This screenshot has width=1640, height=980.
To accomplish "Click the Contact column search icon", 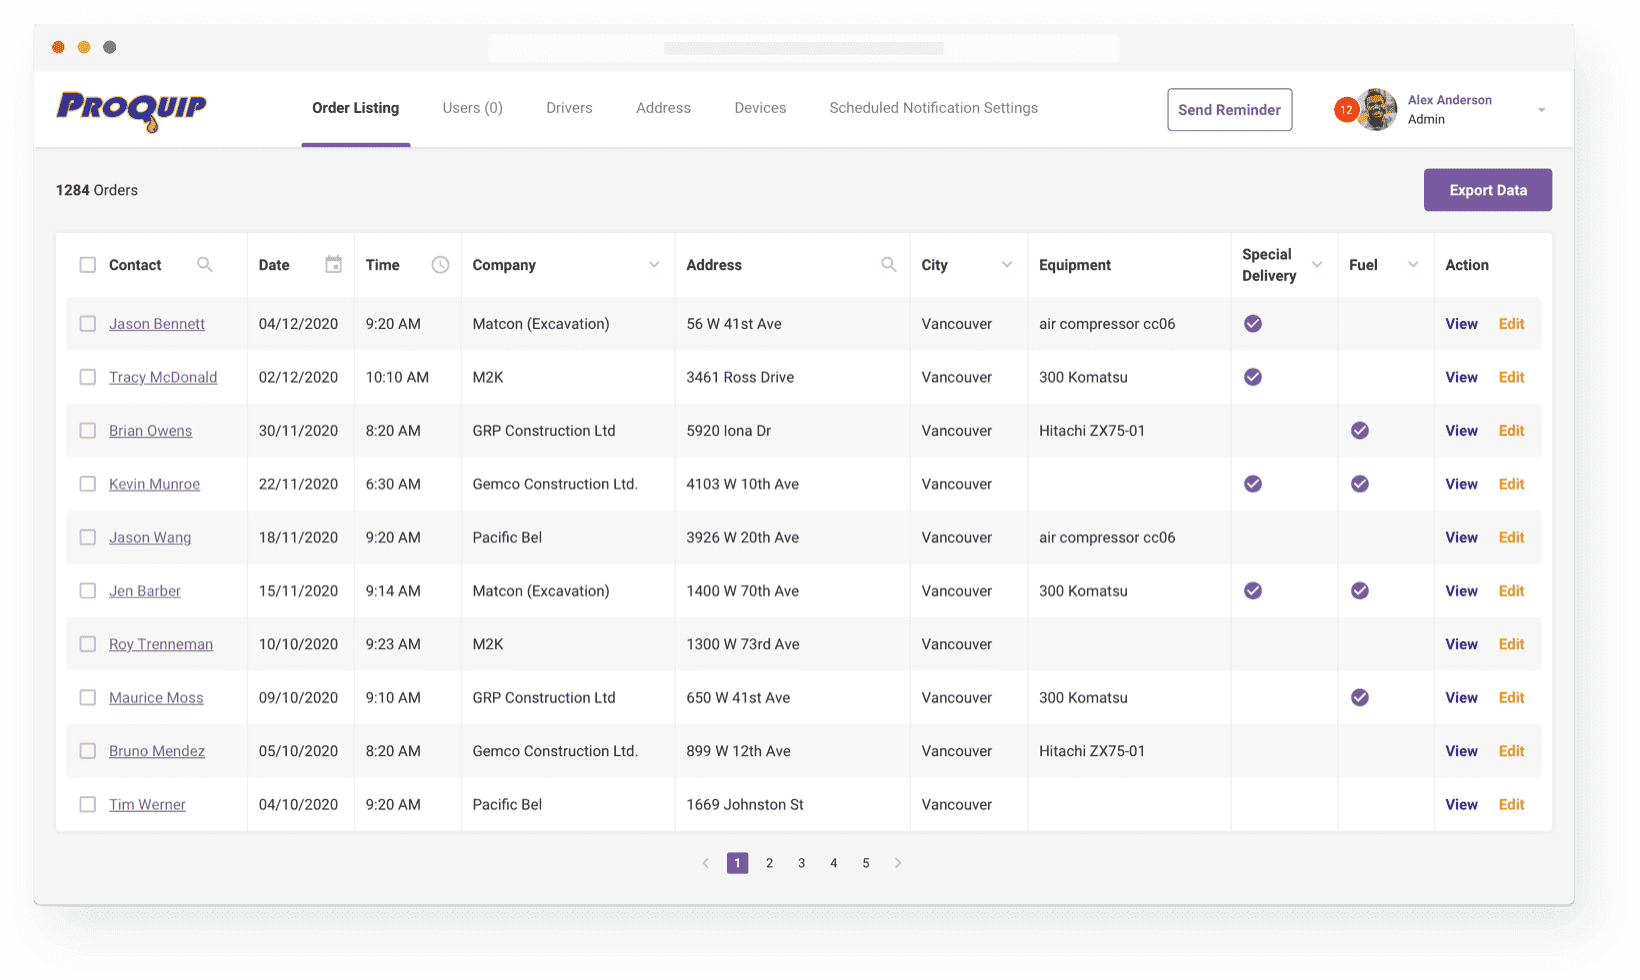I will pyautogui.click(x=205, y=265).
